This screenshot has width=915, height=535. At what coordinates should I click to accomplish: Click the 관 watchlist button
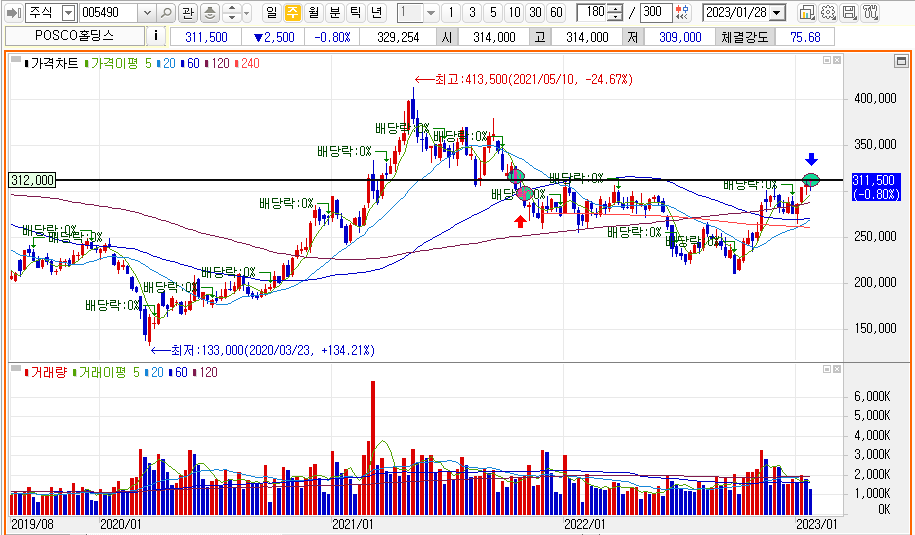click(x=187, y=12)
